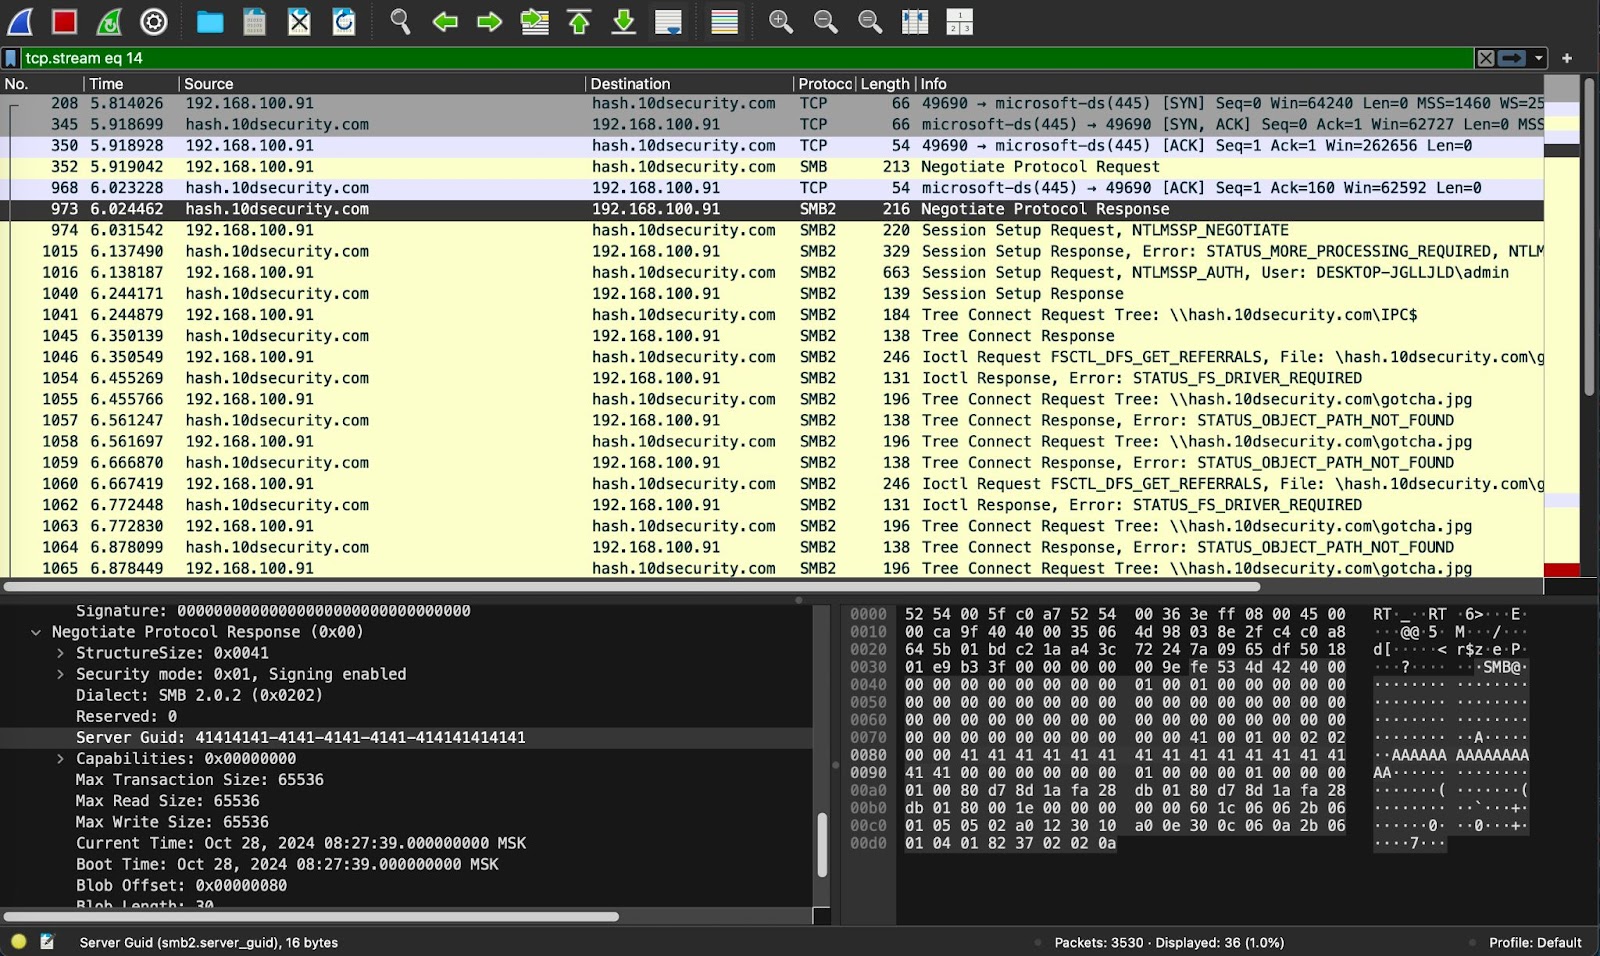Viewport: 1600px width, 956px height.
Task: Expand the Security mode field
Action: 60,674
